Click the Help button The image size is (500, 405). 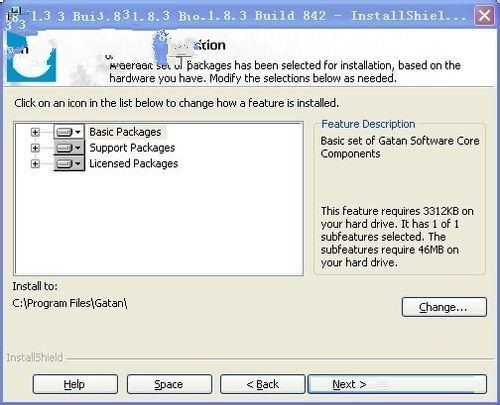click(75, 384)
